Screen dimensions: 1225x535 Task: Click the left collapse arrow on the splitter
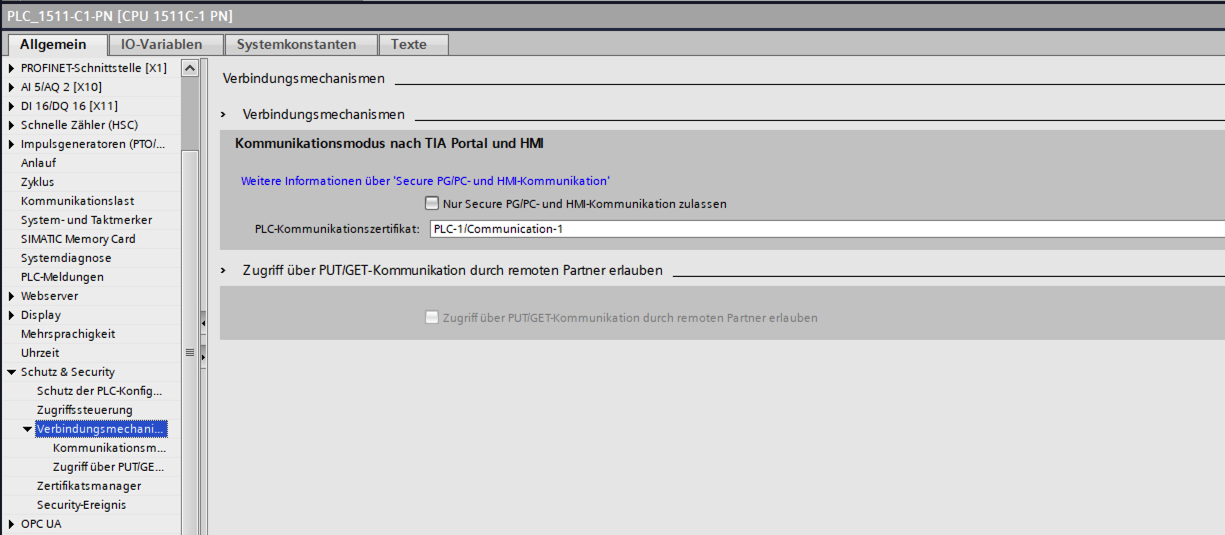(x=203, y=323)
